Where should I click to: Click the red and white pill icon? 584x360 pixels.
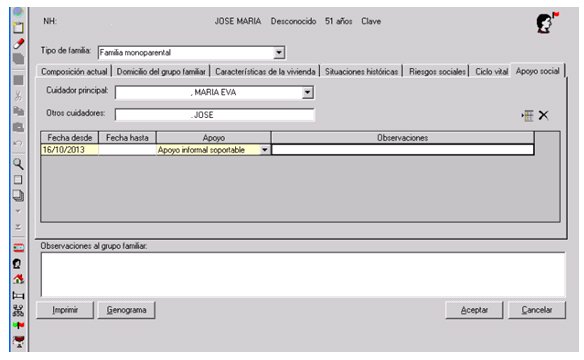(18, 43)
